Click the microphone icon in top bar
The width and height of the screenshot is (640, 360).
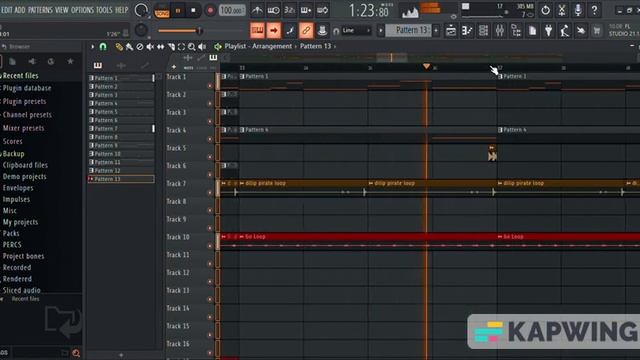[578, 10]
